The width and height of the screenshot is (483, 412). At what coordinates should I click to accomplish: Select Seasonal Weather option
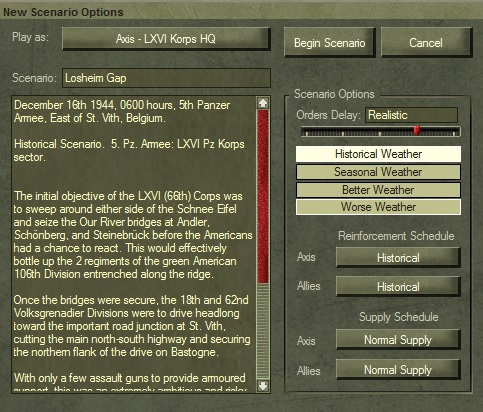click(x=378, y=172)
